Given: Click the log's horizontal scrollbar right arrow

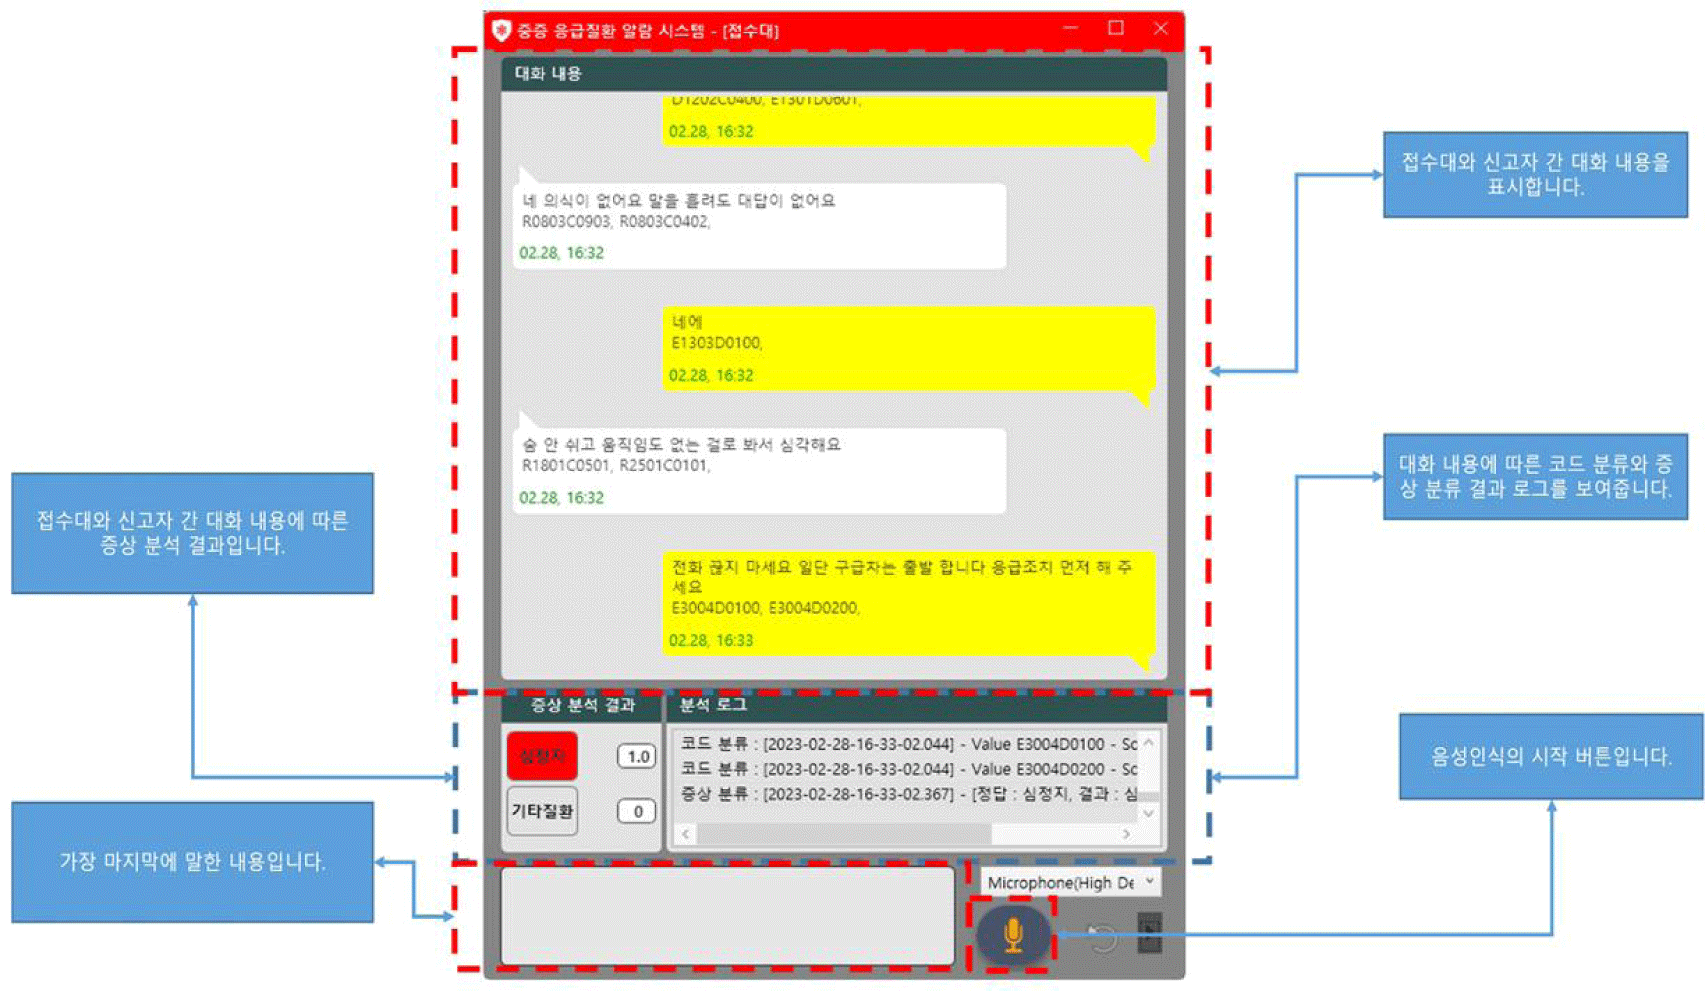Looking at the screenshot, I should pos(1127,833).
